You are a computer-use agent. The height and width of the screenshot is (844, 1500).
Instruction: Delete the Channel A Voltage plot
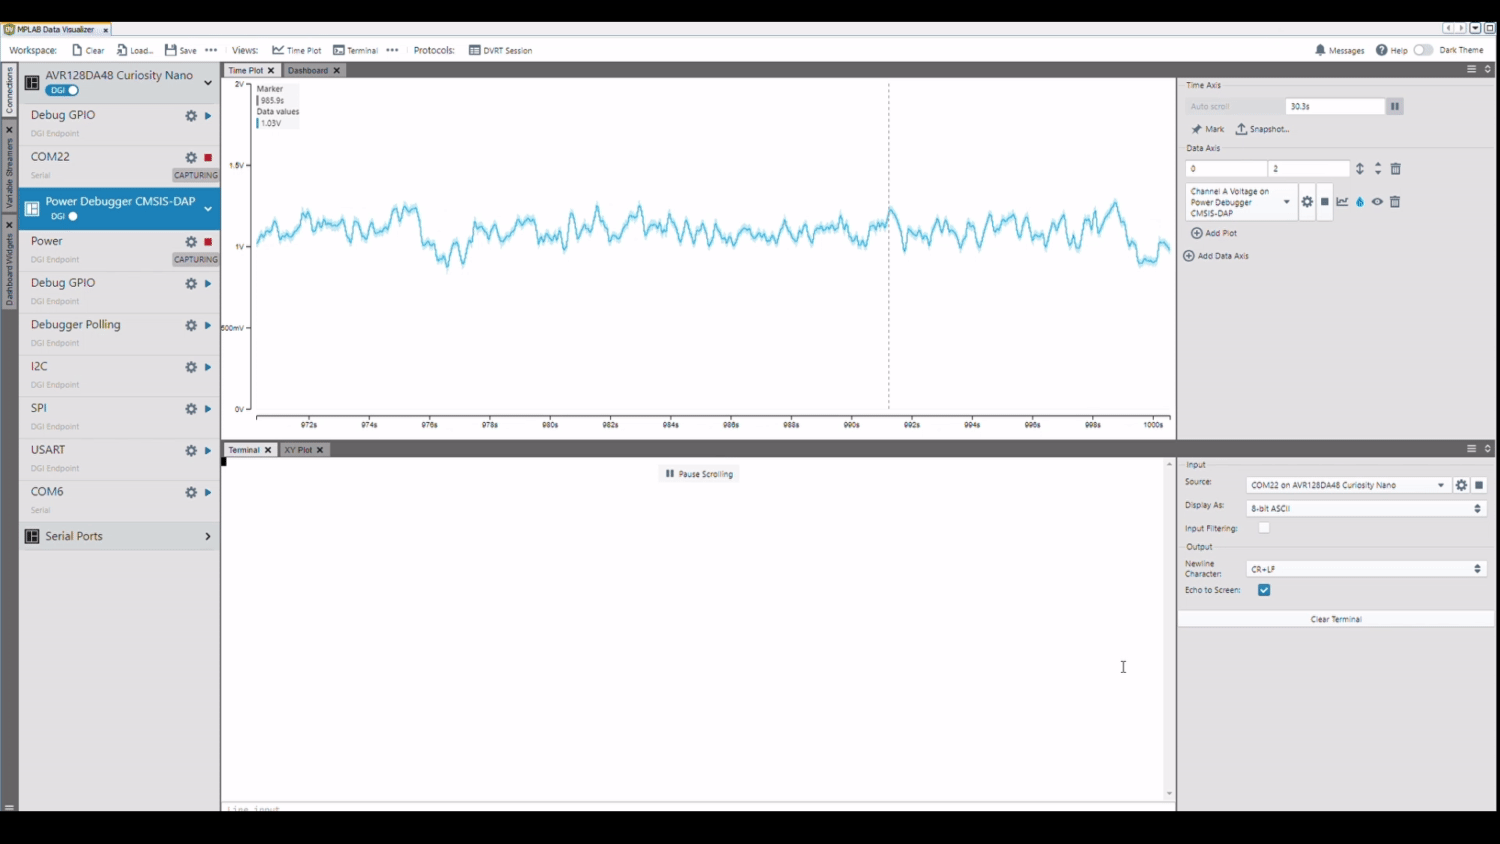[x=1395, y=202]
